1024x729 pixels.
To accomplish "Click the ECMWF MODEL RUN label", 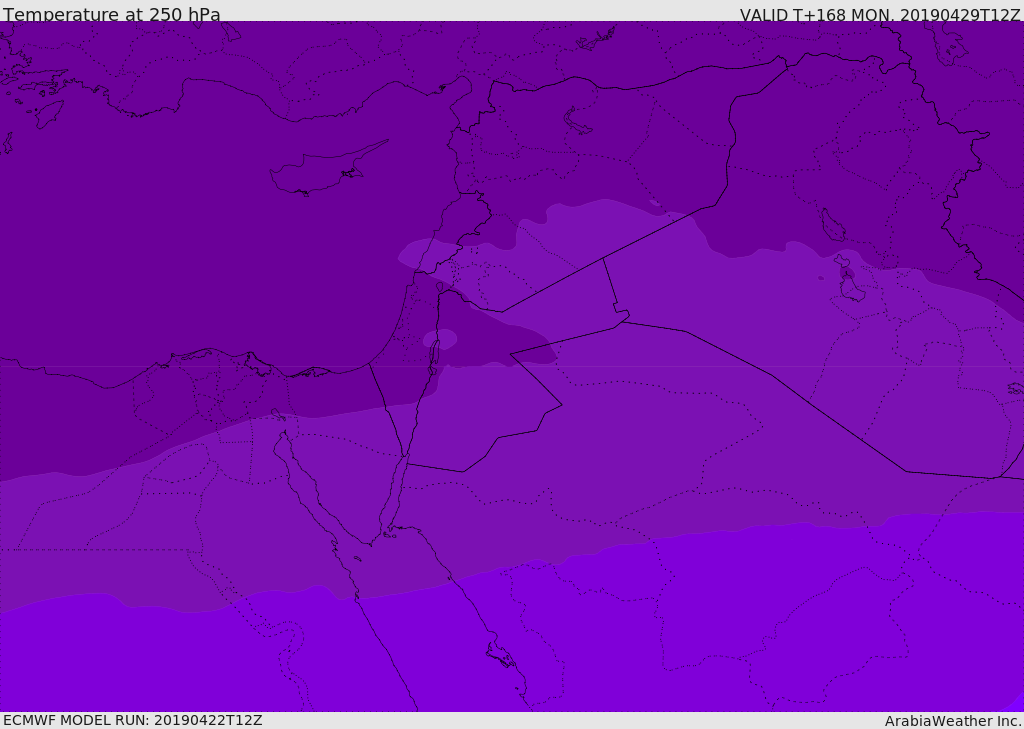I will [x=132, y=720].
